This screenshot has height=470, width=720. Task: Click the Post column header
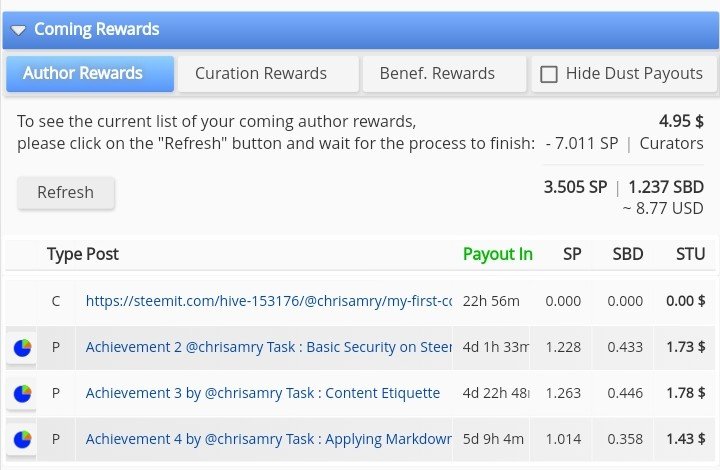click(x=102, y=254)
